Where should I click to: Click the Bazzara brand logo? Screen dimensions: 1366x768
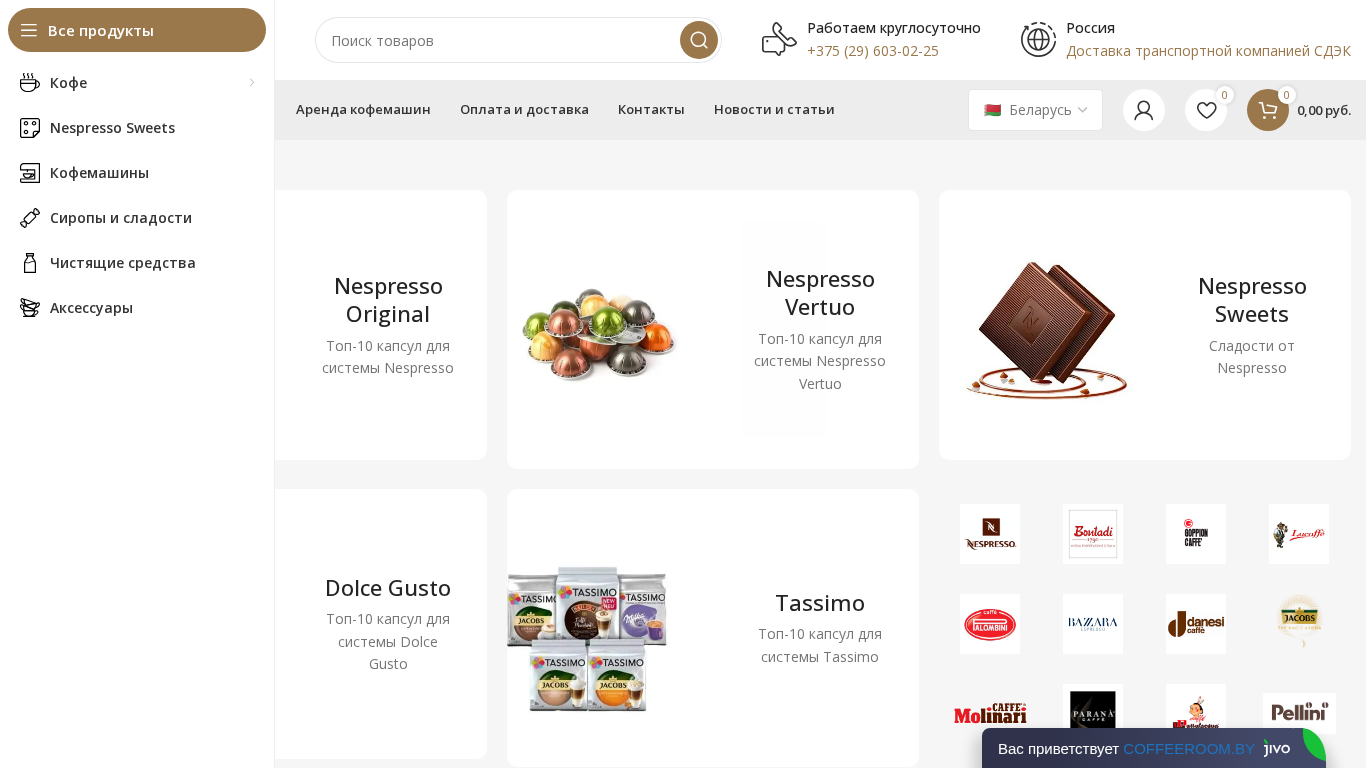tap(1093, 624)
